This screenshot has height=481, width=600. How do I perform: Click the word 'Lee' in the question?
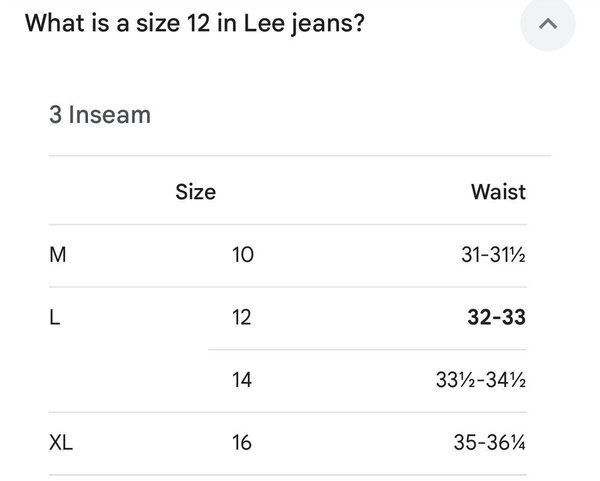[264, 23]
